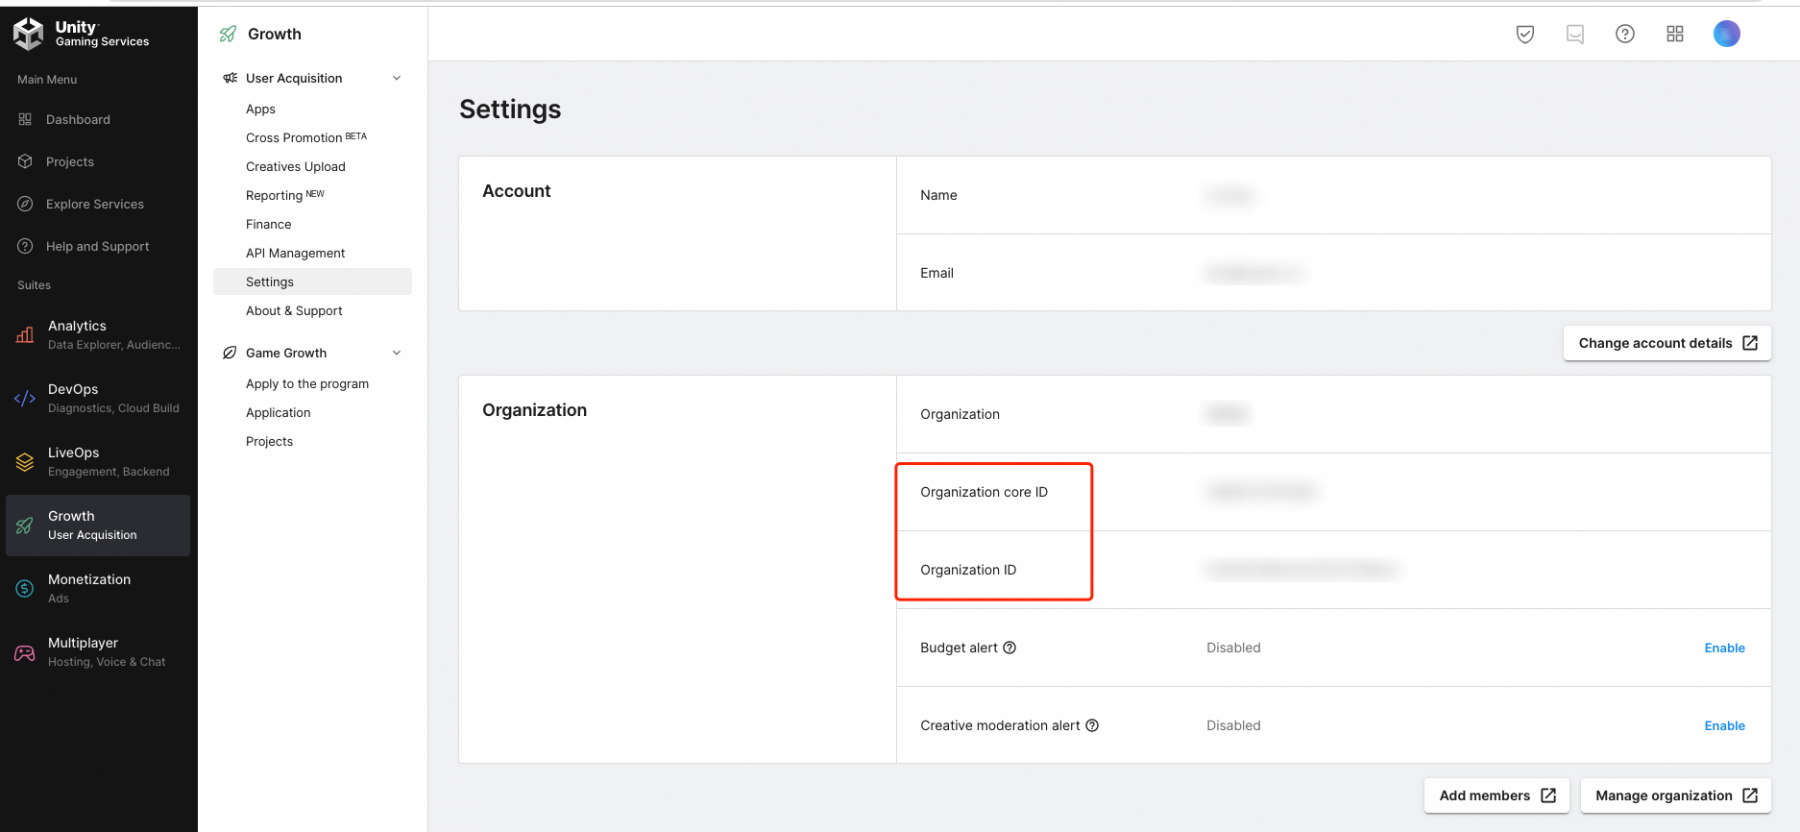
Task: Open the Finance page
Action: pyautogui.click(x=269, y=224)
